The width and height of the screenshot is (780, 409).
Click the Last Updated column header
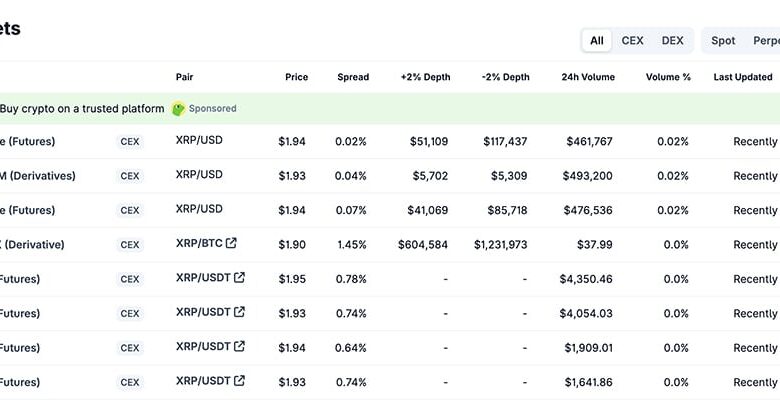[742, 77]
